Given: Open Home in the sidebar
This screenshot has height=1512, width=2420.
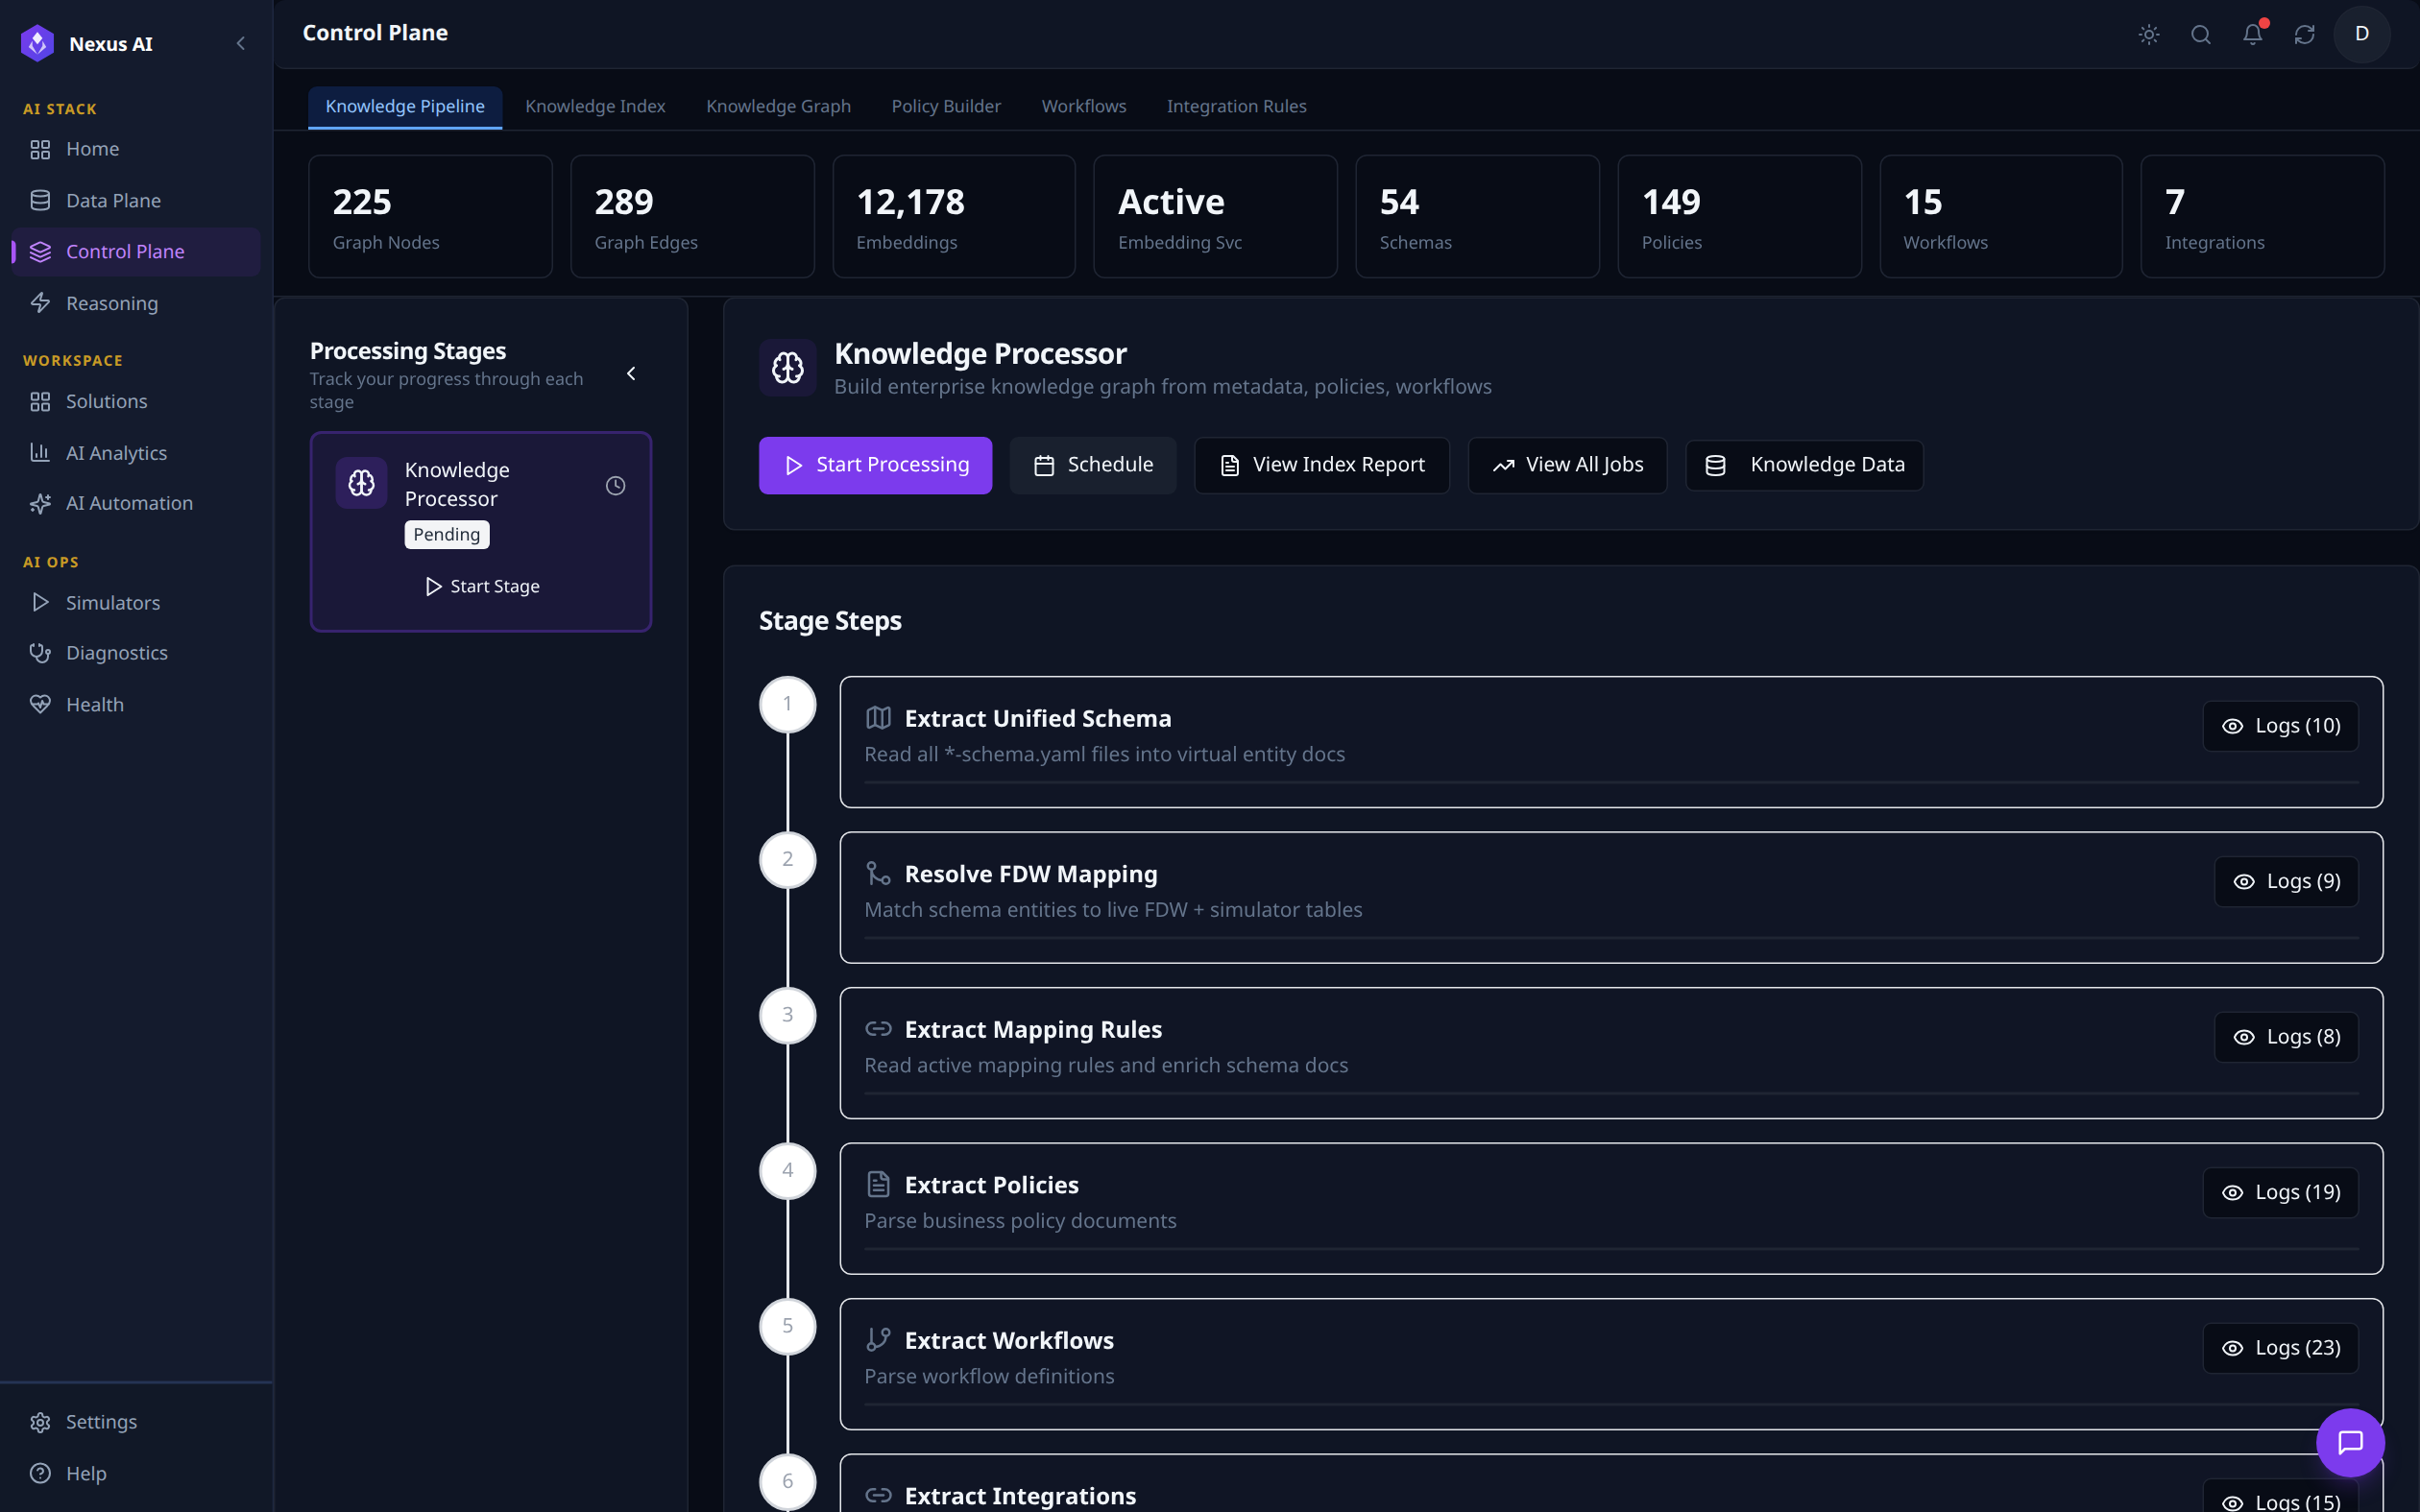Looking at the screenshot, I should pyautogui.click(x=136, y=149).
